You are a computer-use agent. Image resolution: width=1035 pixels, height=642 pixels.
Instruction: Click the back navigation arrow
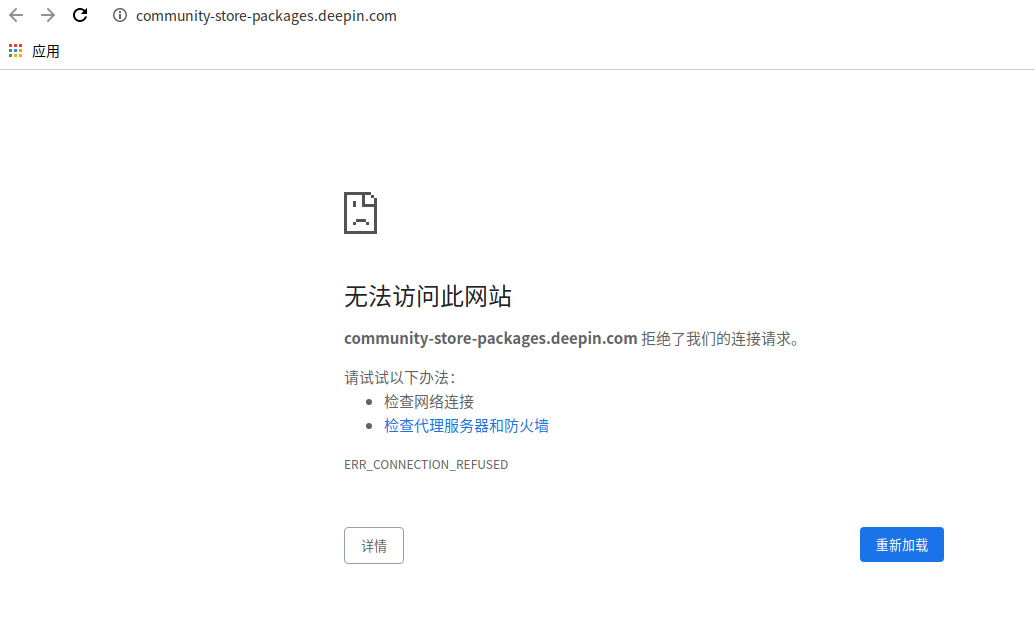pyautogui.click(x=15, y=15)
